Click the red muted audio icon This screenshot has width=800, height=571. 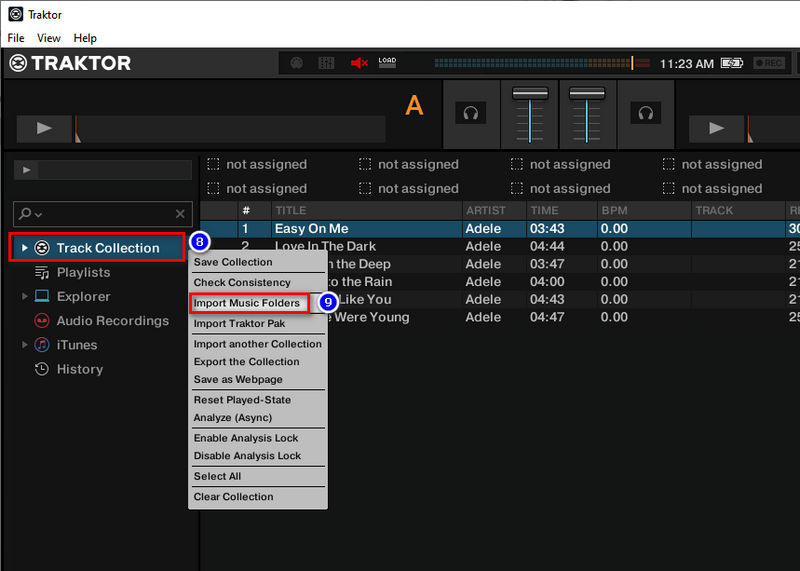[x=359, y=63]
